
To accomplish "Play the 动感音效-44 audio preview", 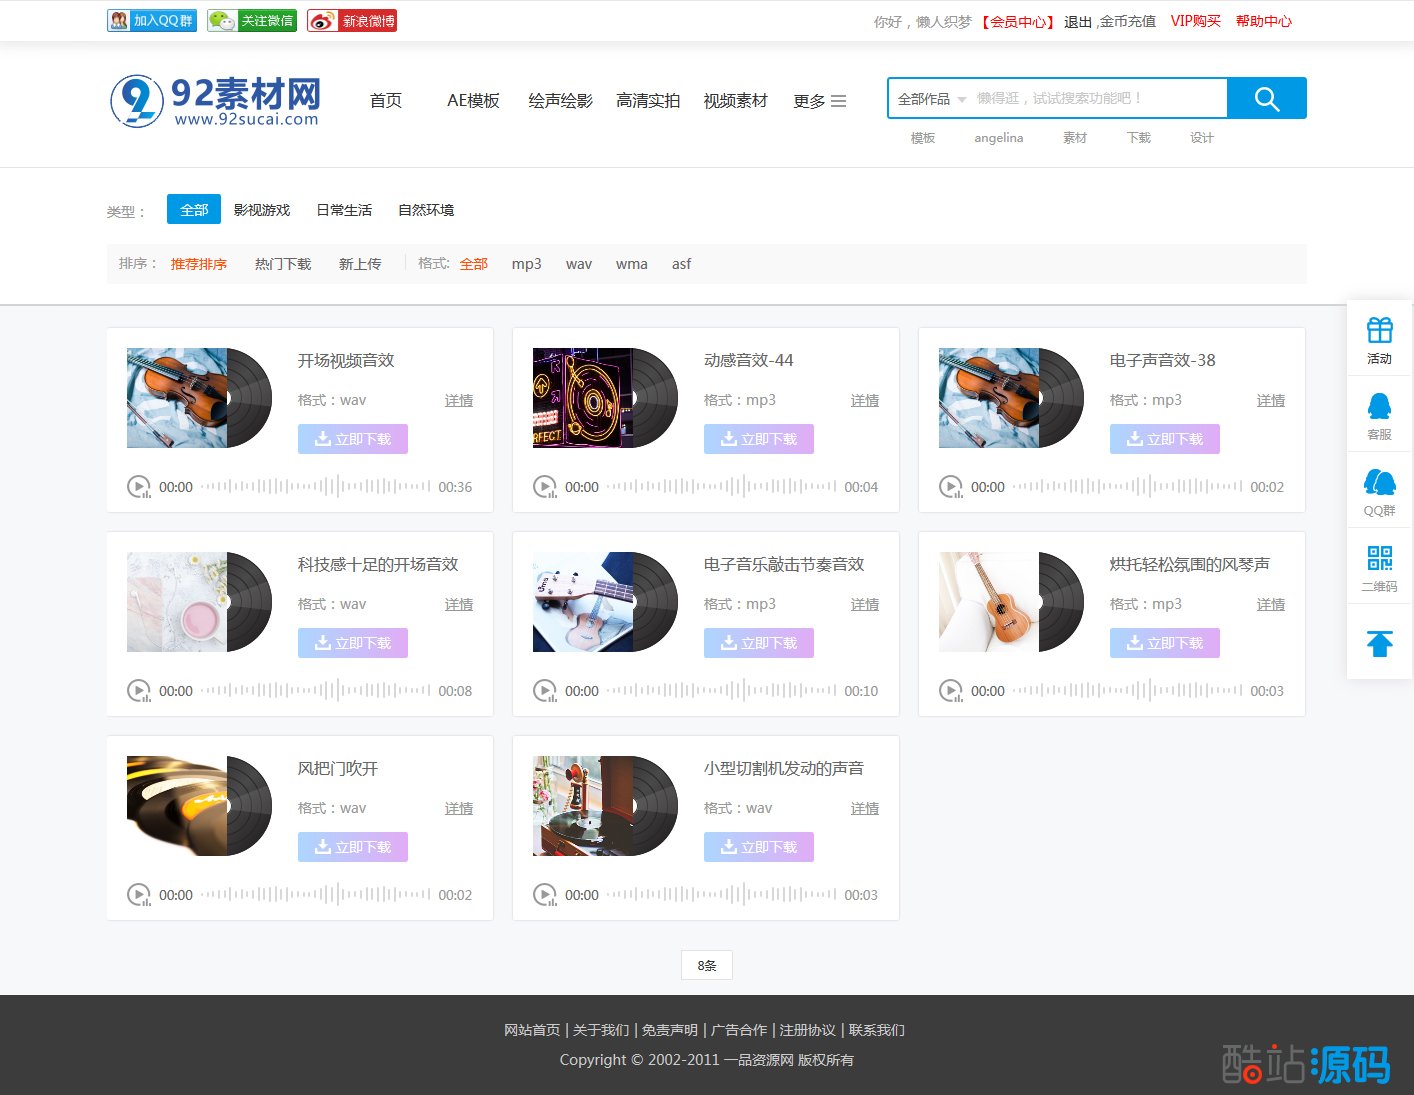I will (544, 487).
